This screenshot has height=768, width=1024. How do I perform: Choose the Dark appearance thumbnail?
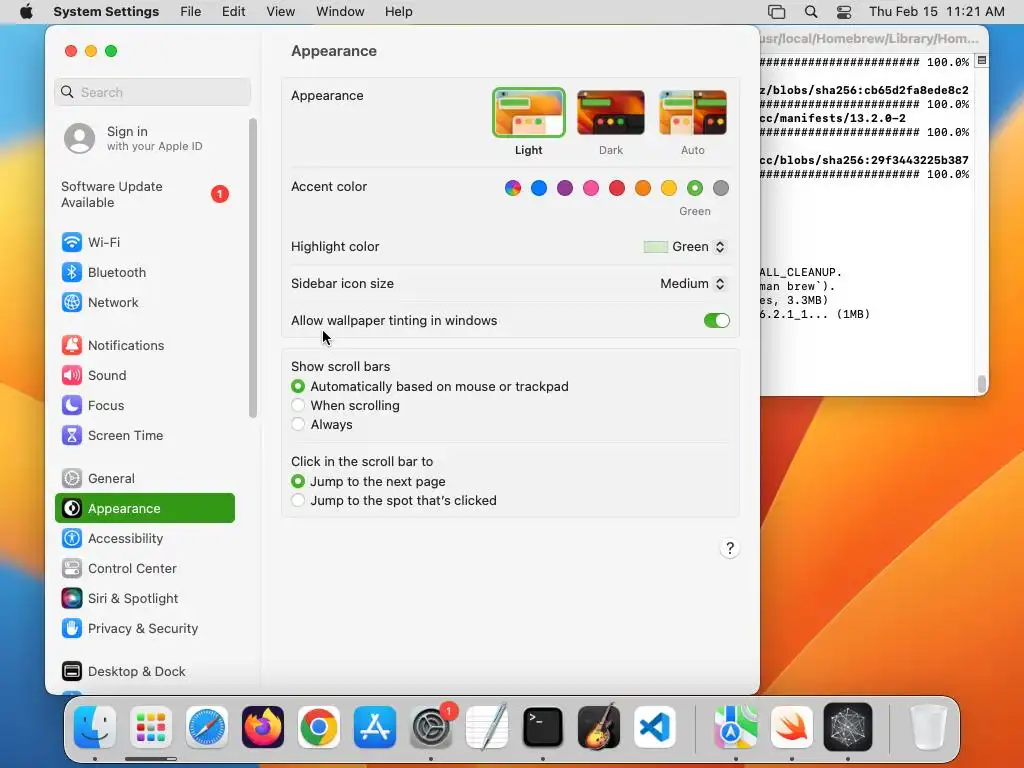click(x=611, y=113)
